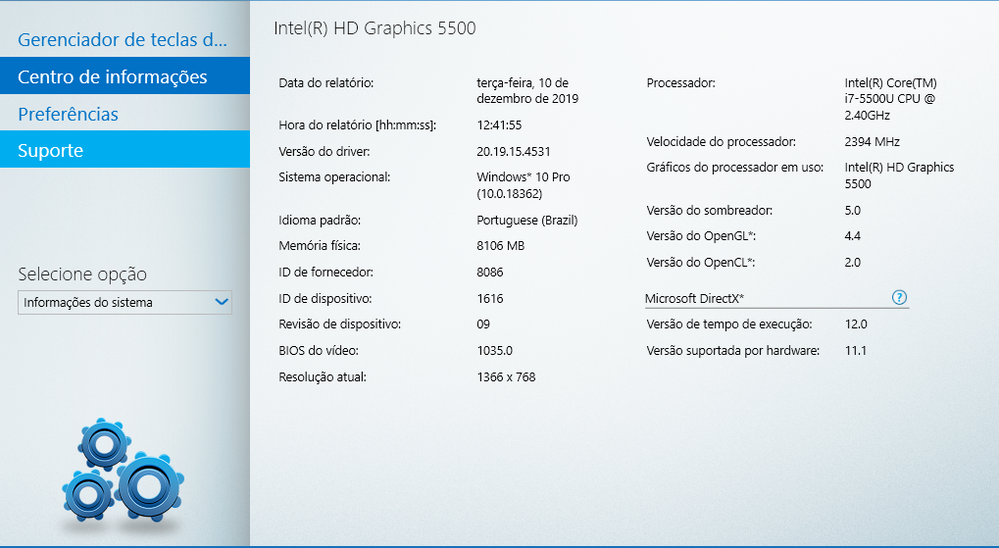Click the shader version value 5.0
This screenshot has width=999, height=548.
(x=852, y=210)
